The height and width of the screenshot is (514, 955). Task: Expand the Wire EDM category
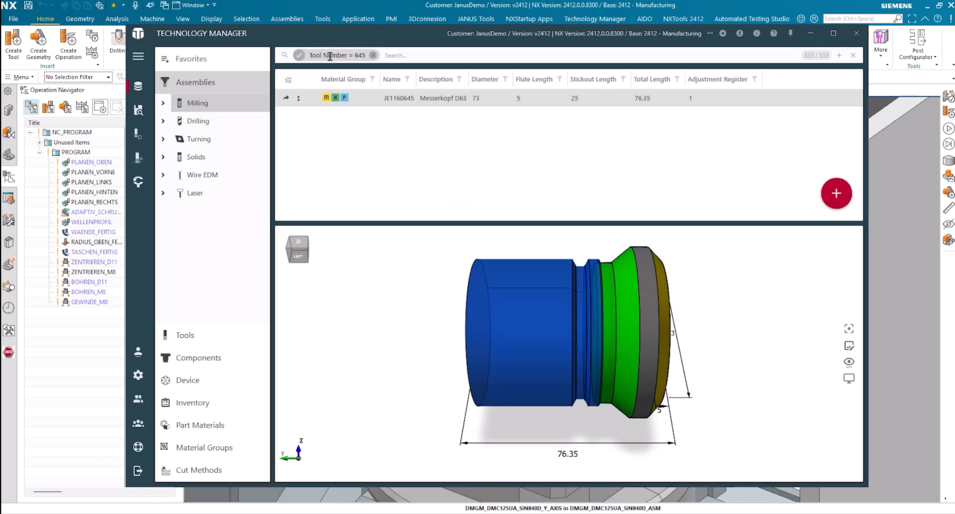click(x=163, y=175)
